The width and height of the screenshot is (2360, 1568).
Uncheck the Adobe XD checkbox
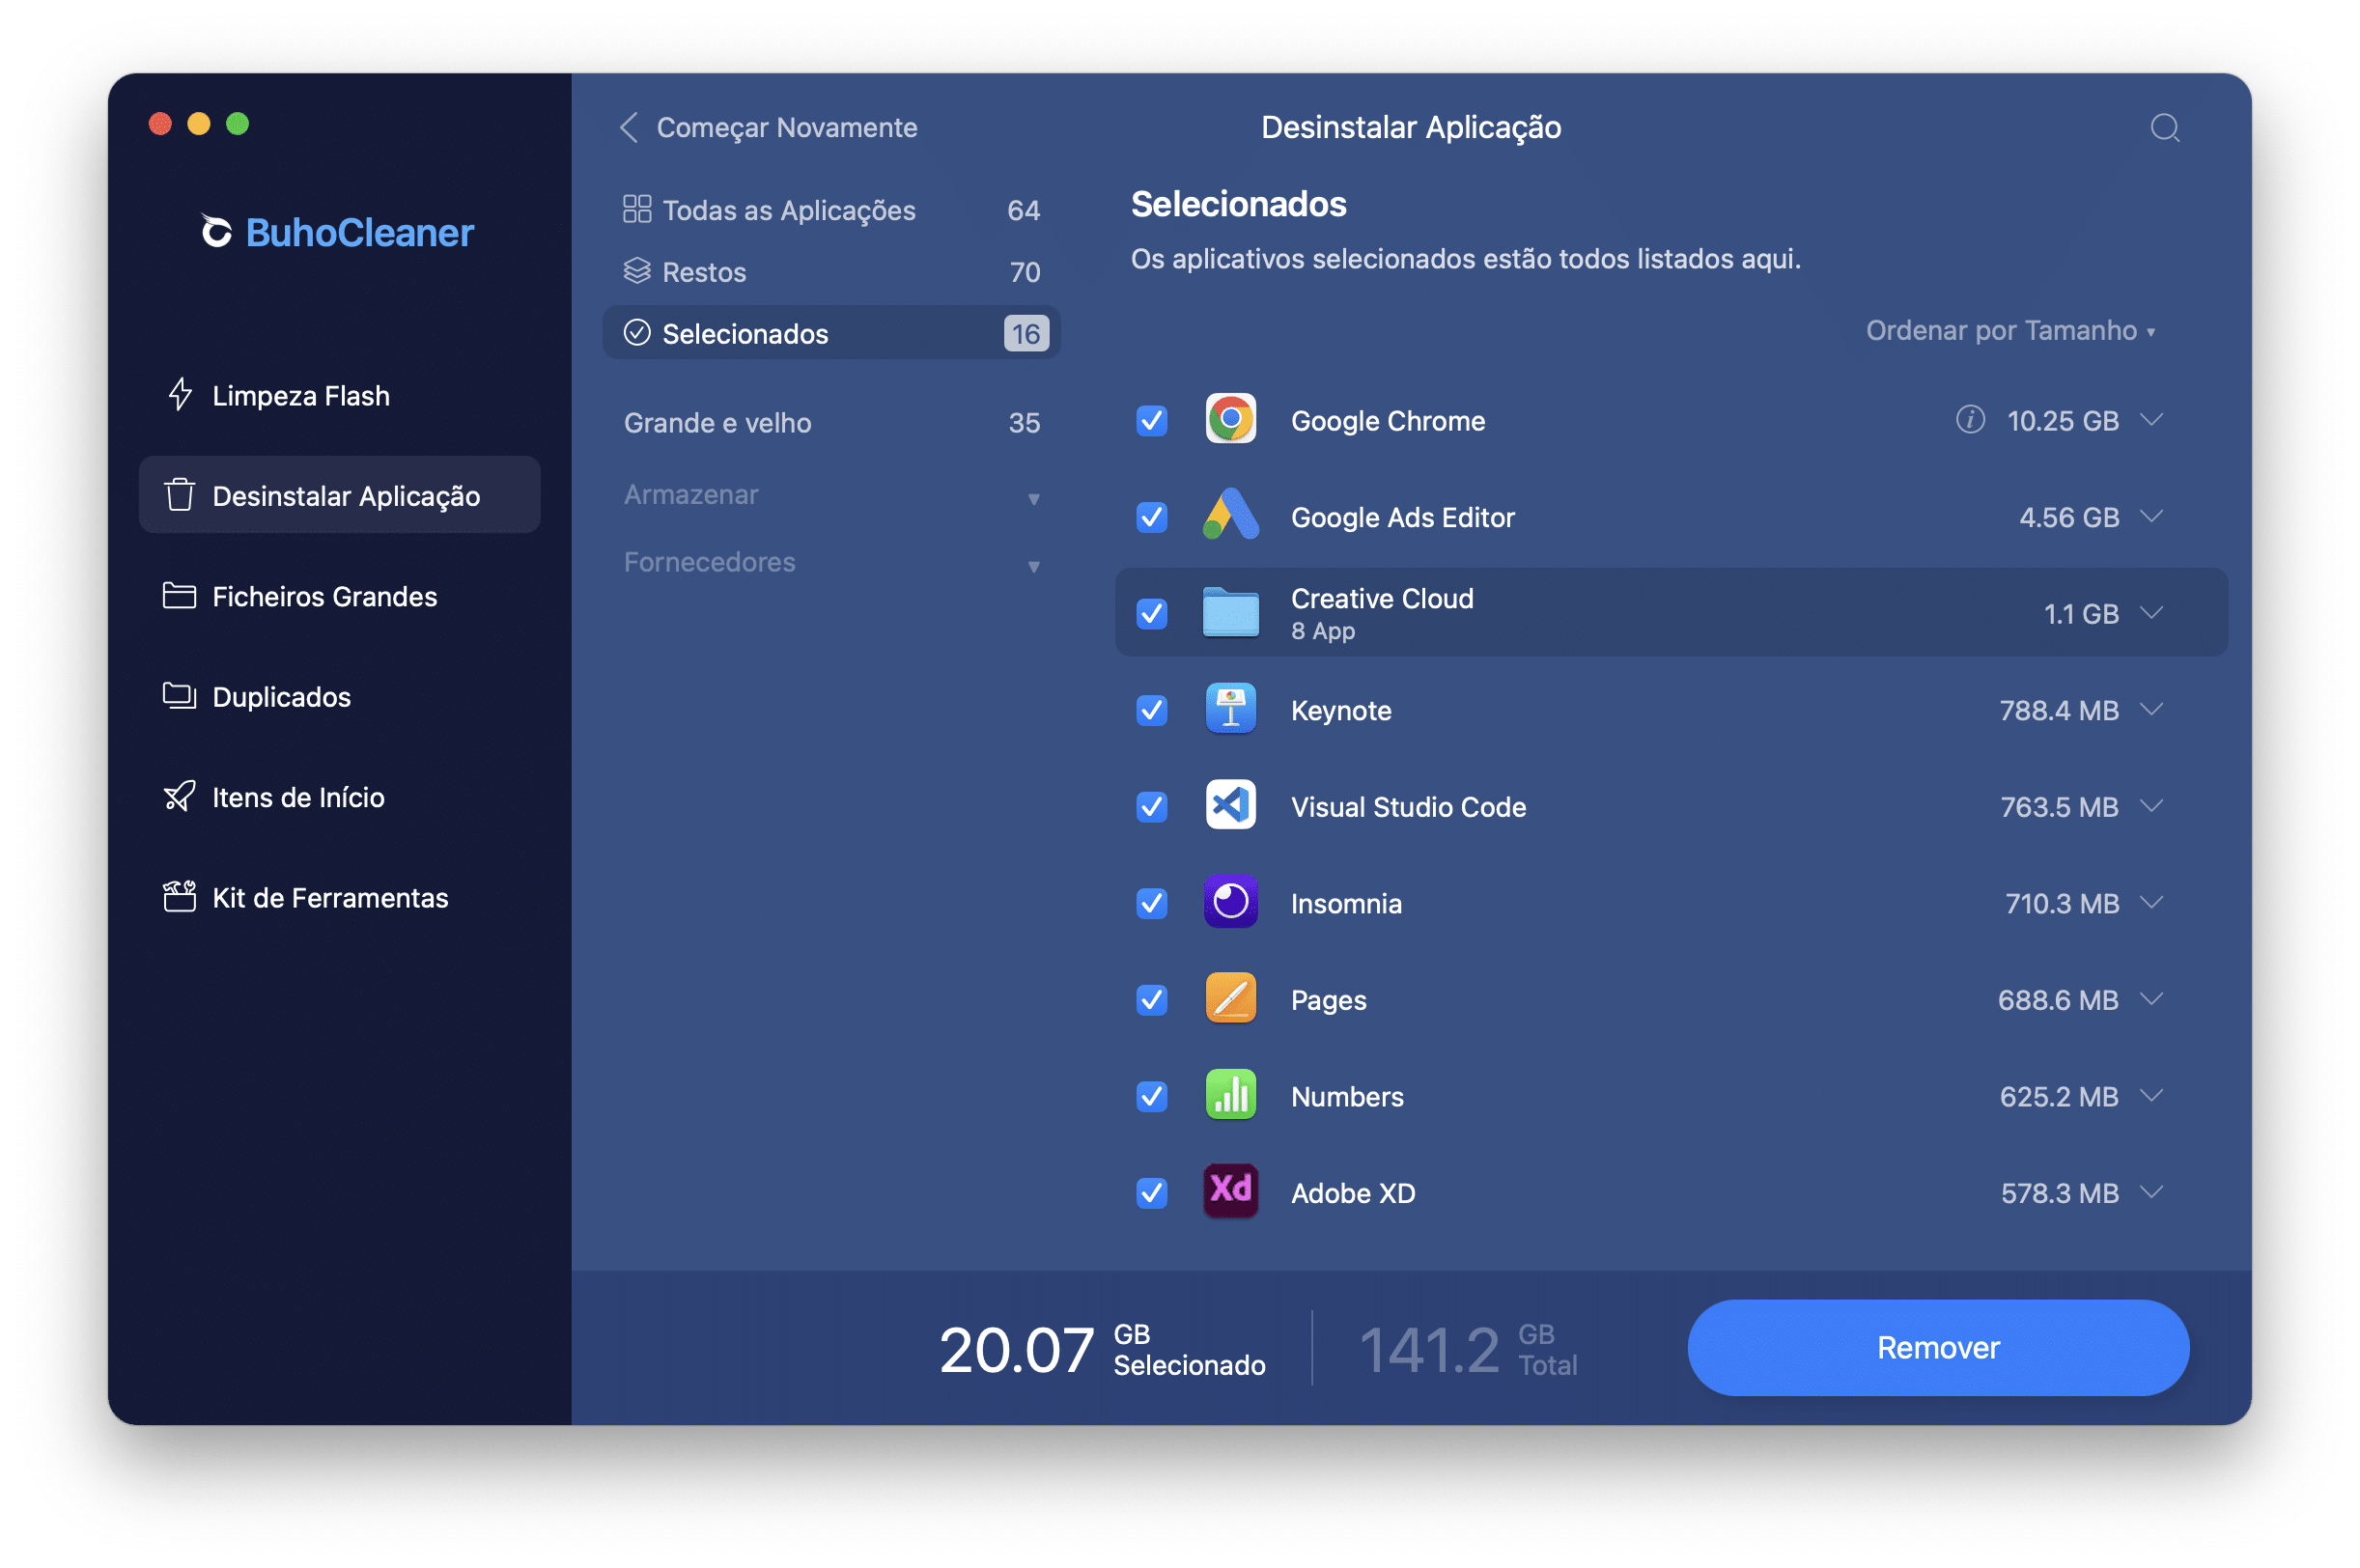coord(1152,1192)
